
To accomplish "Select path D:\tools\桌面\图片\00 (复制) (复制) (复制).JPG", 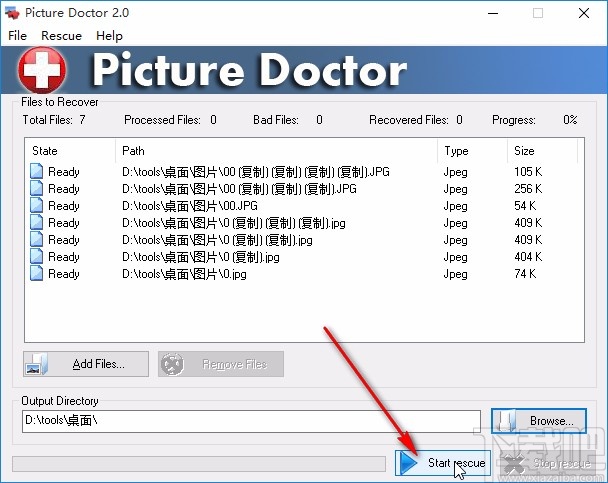I will (x=239, y=188).
